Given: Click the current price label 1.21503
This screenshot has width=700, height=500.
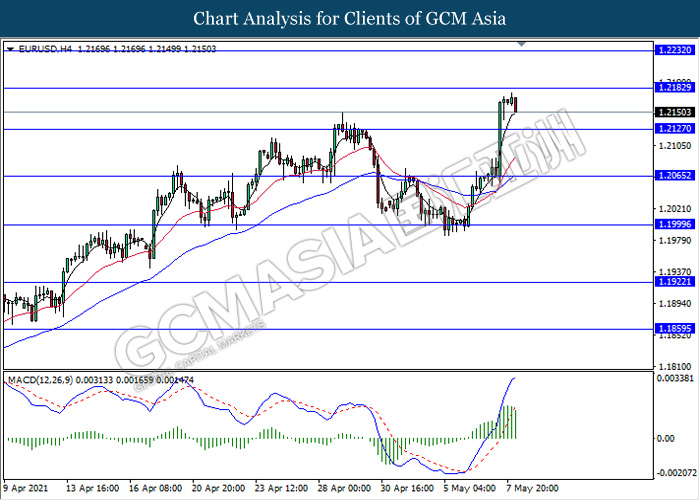Looking at the screenshot, I should click(675, 112).
